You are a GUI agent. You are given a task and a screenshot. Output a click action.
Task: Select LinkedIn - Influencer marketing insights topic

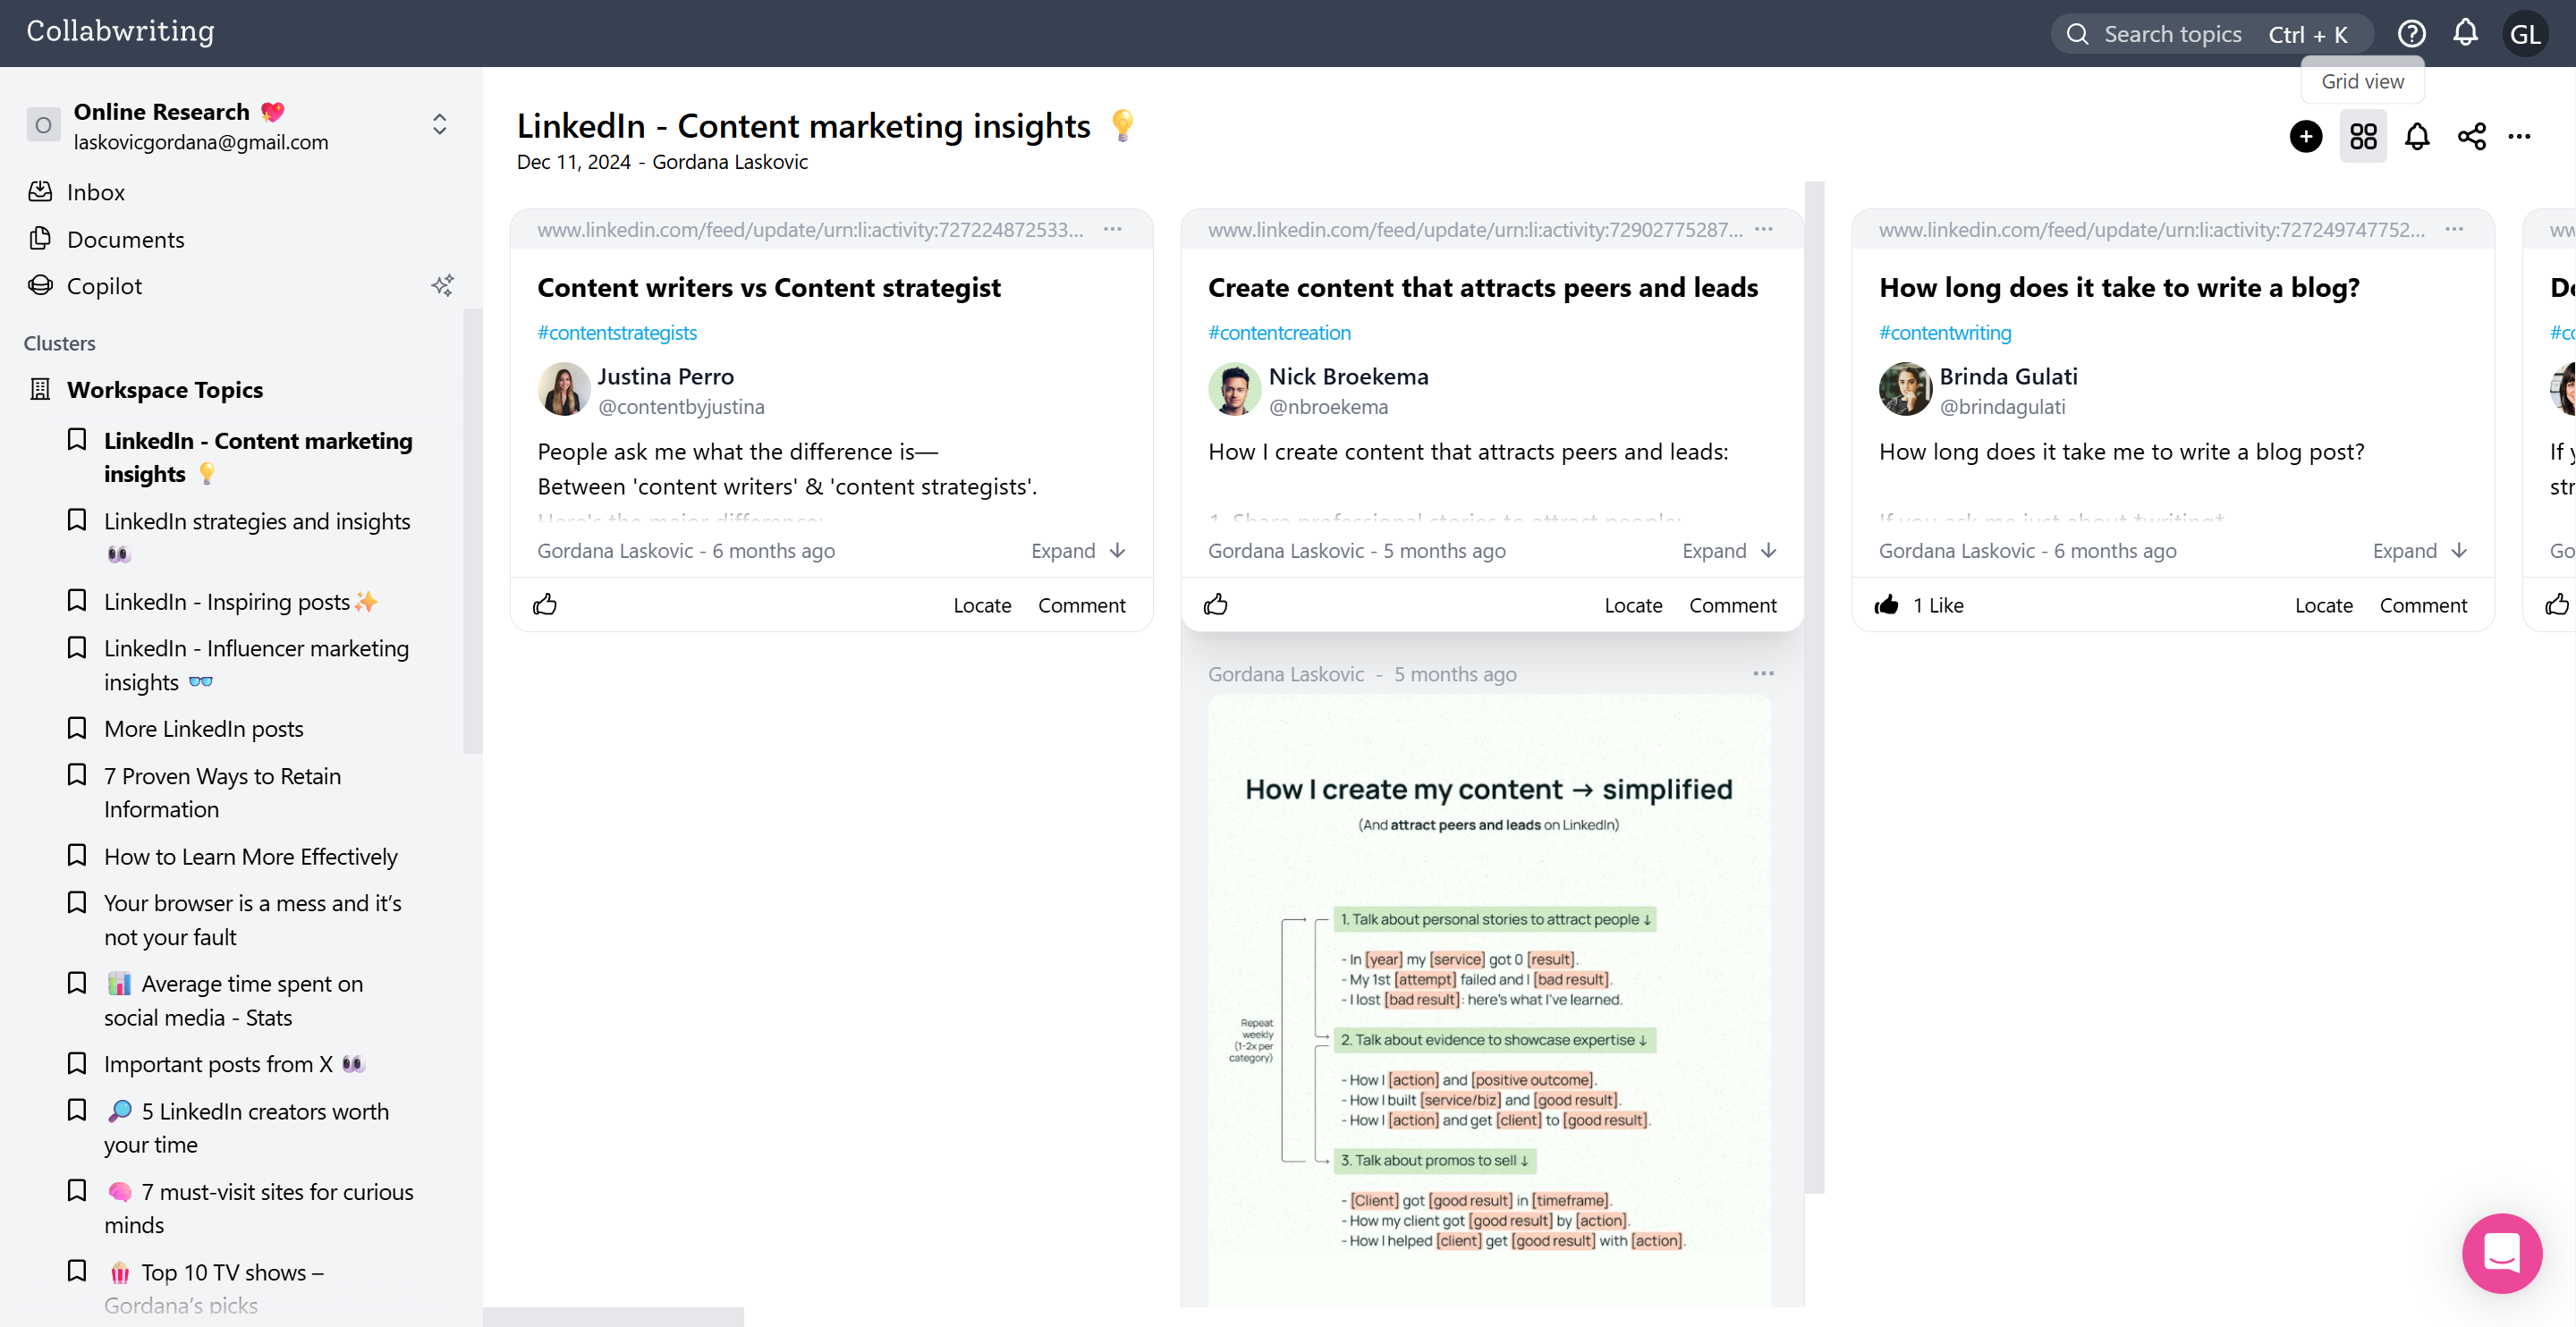click(x=257, y=665)
